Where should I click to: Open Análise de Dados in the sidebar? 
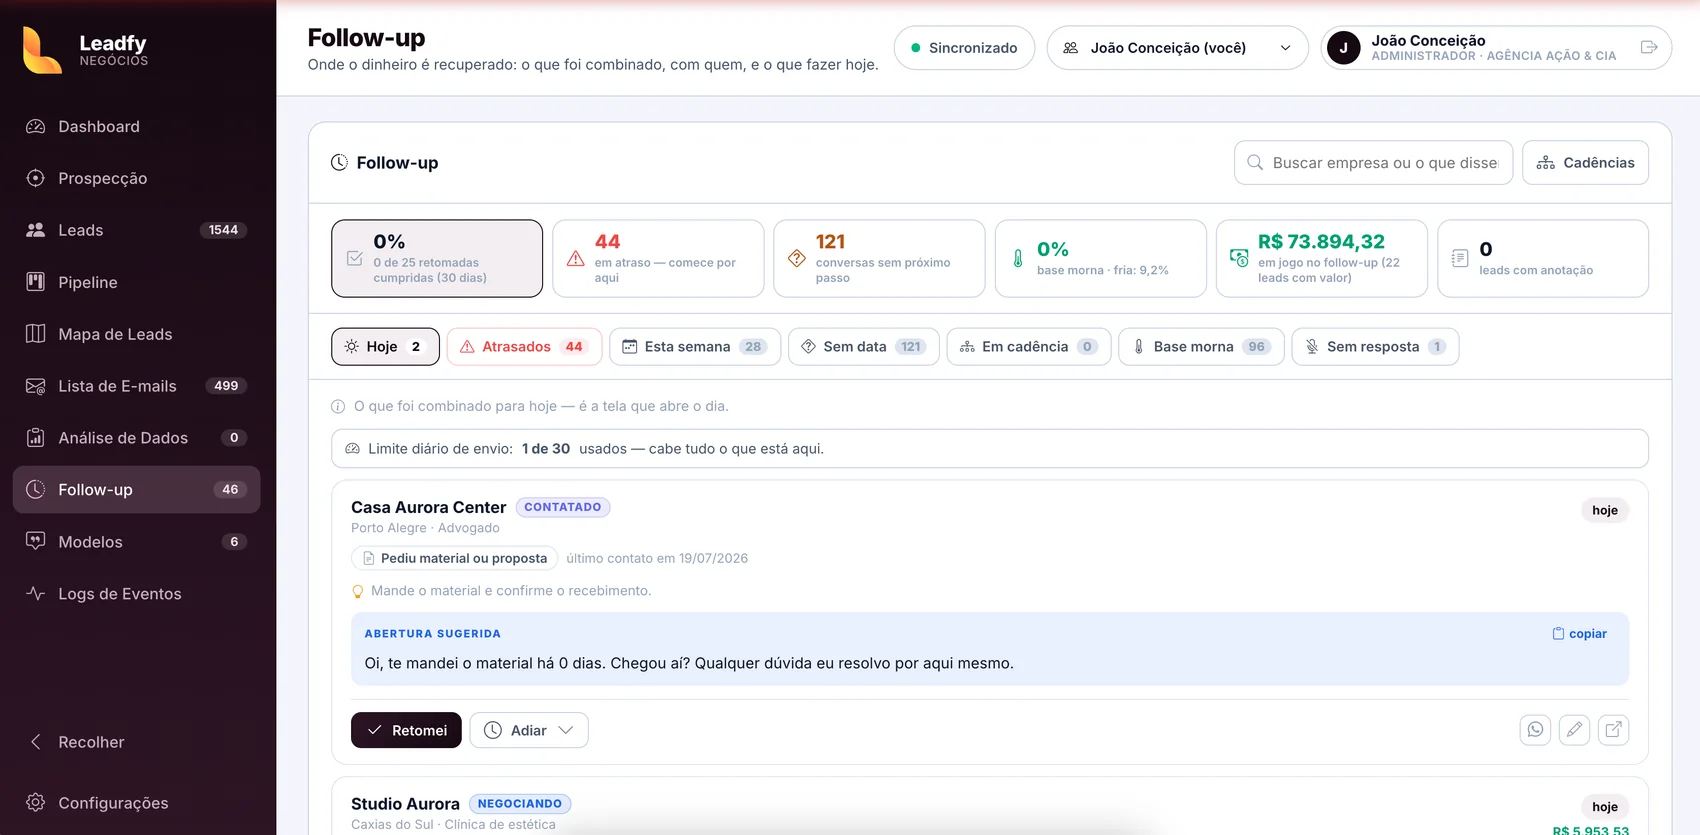pos(137,438)
